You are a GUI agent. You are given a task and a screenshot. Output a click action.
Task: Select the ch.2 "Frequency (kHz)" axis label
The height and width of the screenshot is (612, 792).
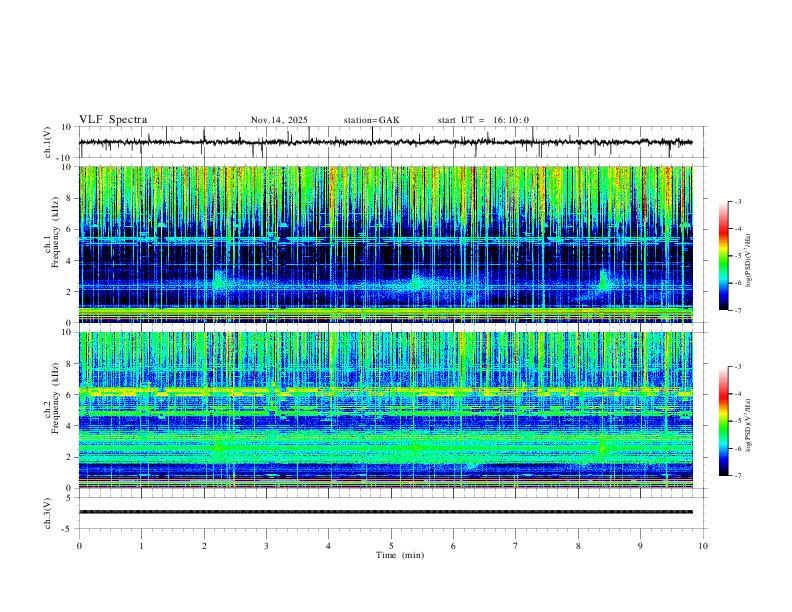coord(55,398)
